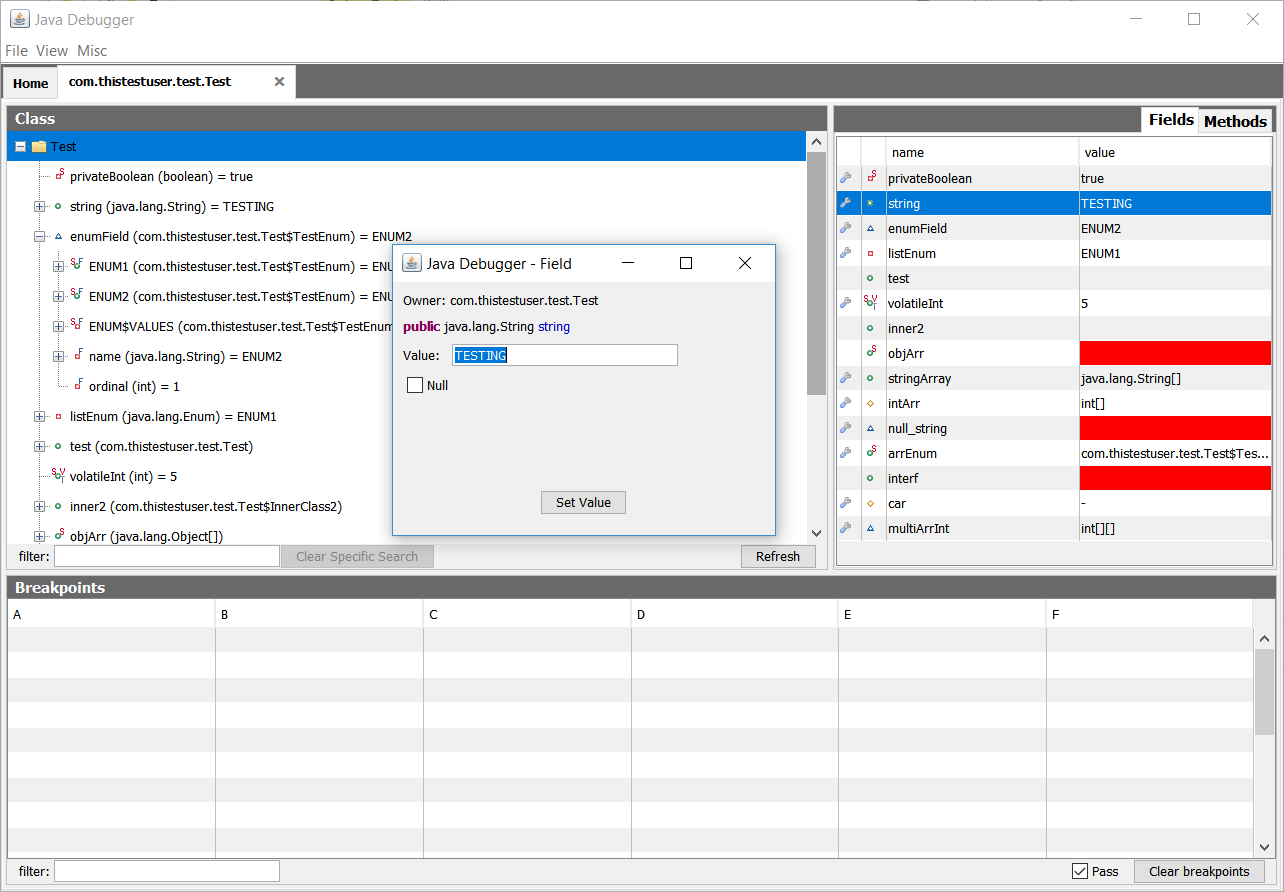The image size is (1284, 892).
Task: Click the Test folder icon in tree
Action: (39, 147)
